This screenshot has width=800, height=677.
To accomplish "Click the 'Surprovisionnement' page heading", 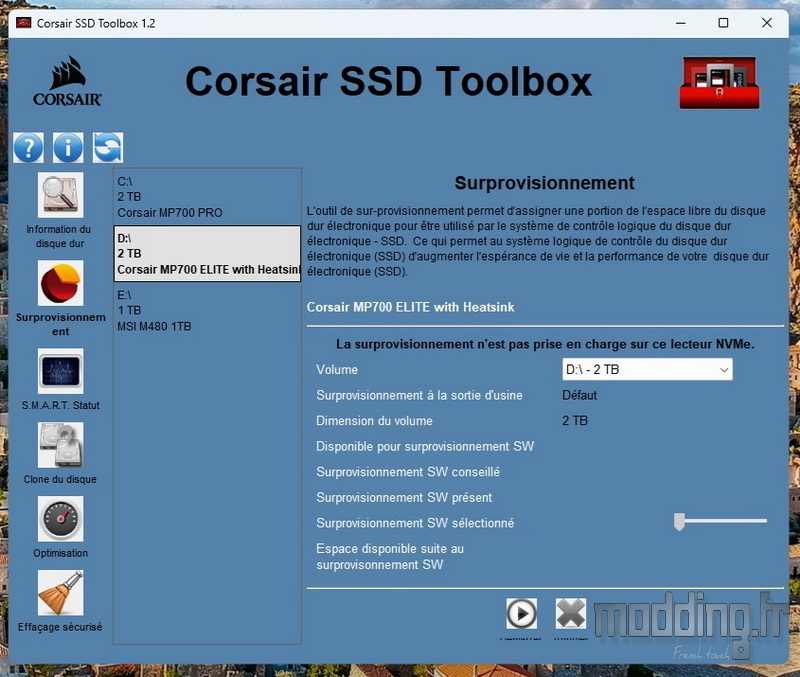I will tap(544, 183).
